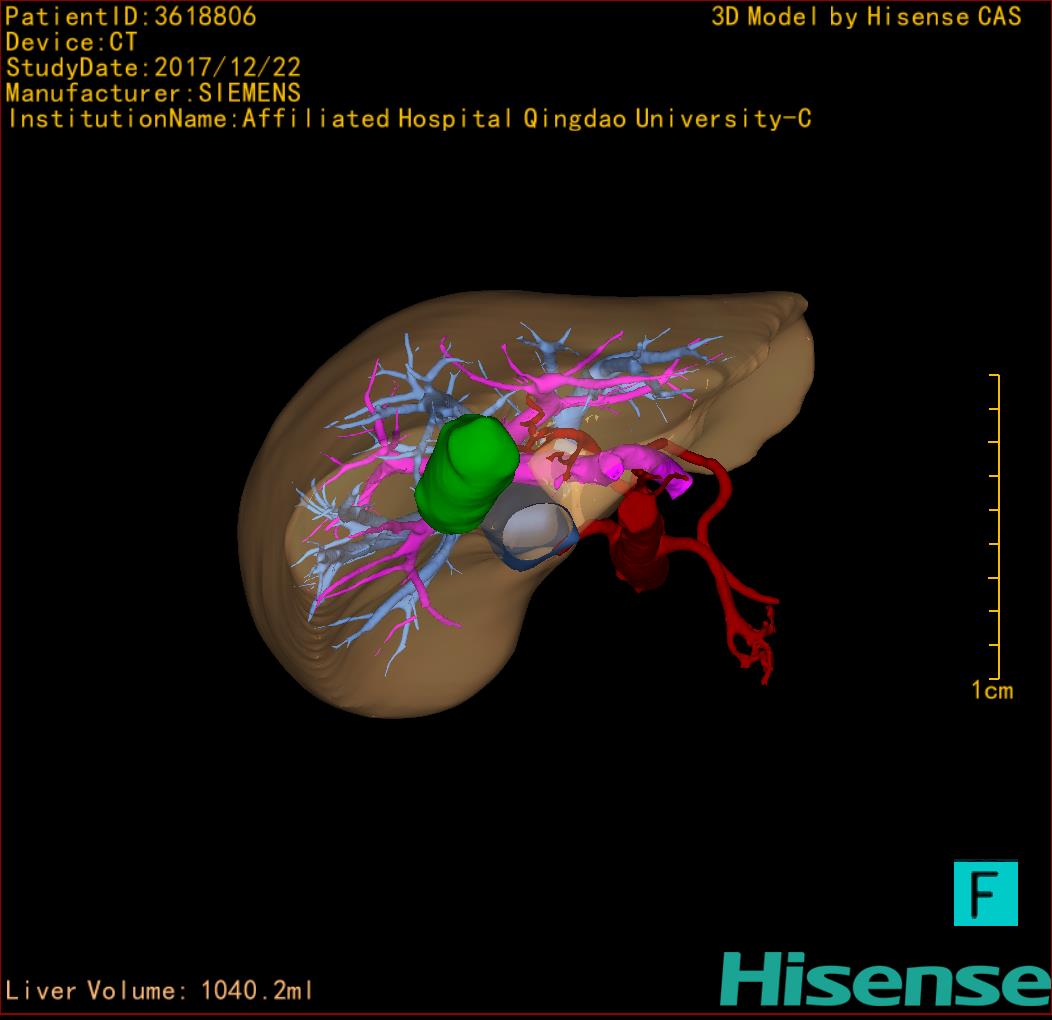
Task: Click the Hisense logo in the corner
Action: (885, 980)
